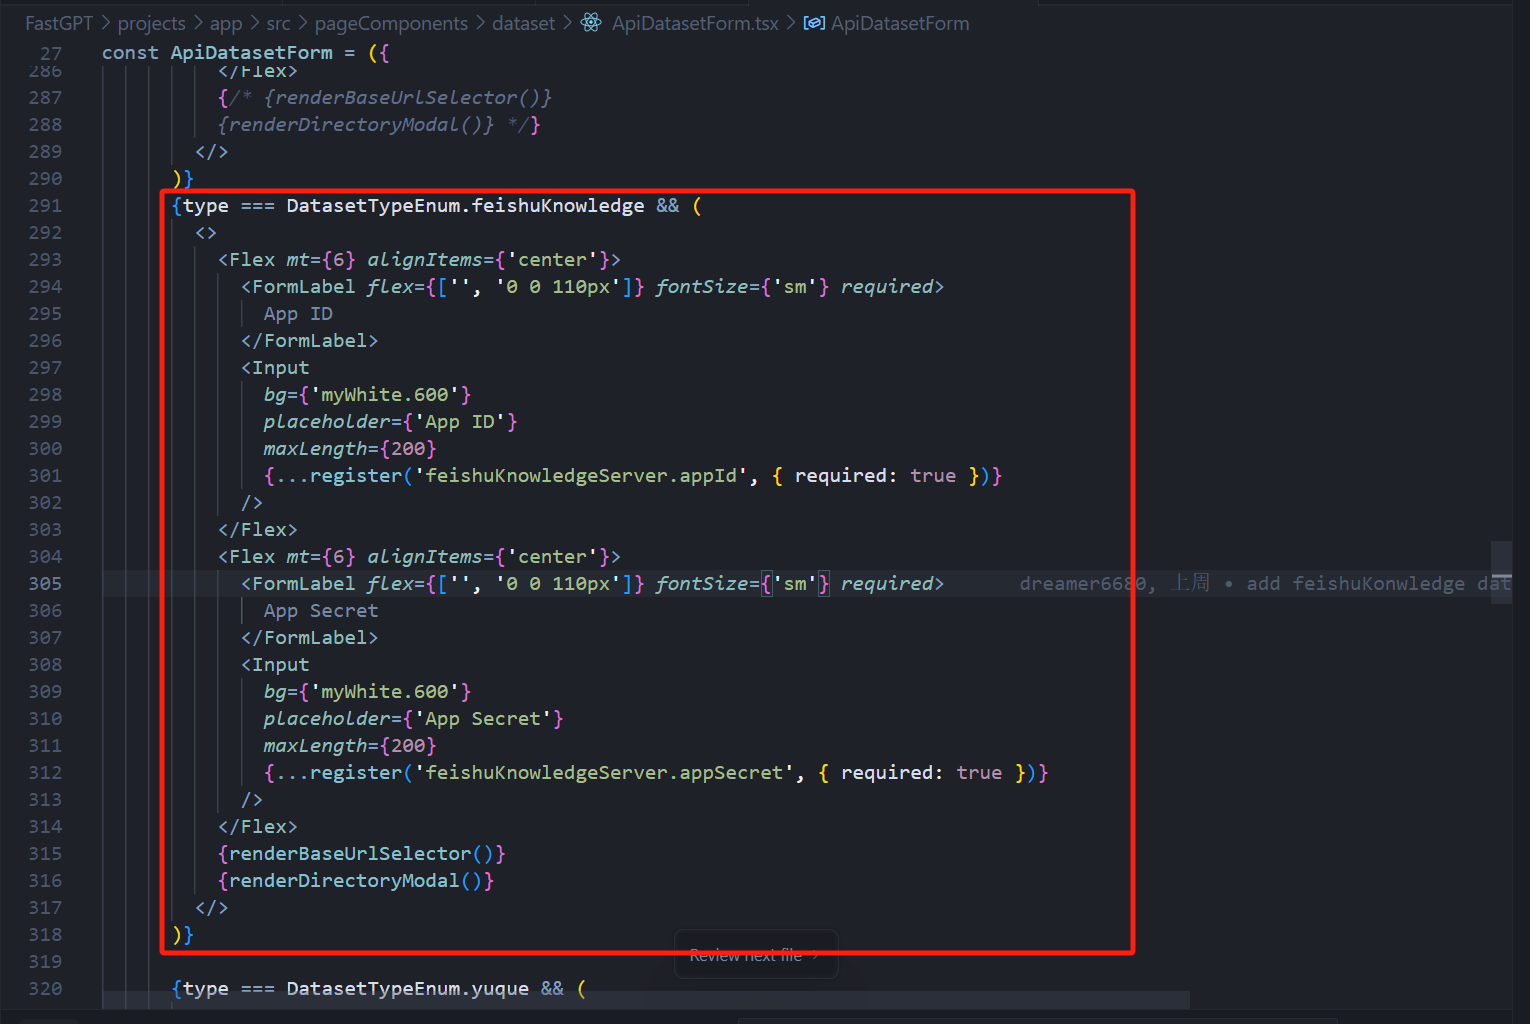The image size is (1530, 1024).
Task: Open ApiDatasetForm.tsx file breadcrumb
Action: pyautogui.click(x=694, y=23)
